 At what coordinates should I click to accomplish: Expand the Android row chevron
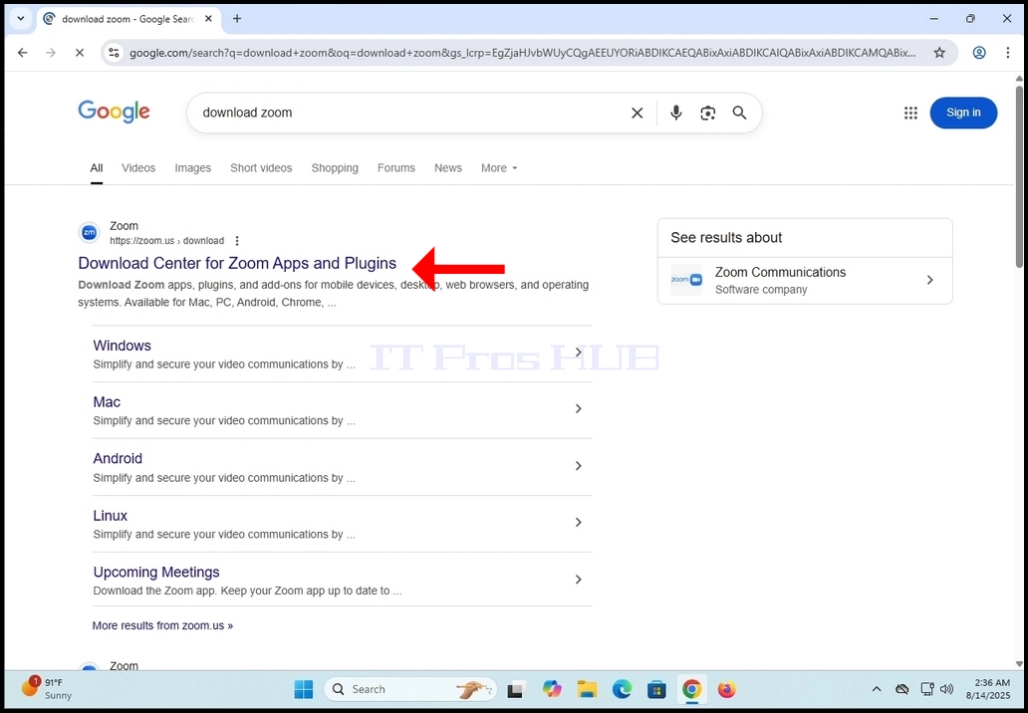point(578,466)
